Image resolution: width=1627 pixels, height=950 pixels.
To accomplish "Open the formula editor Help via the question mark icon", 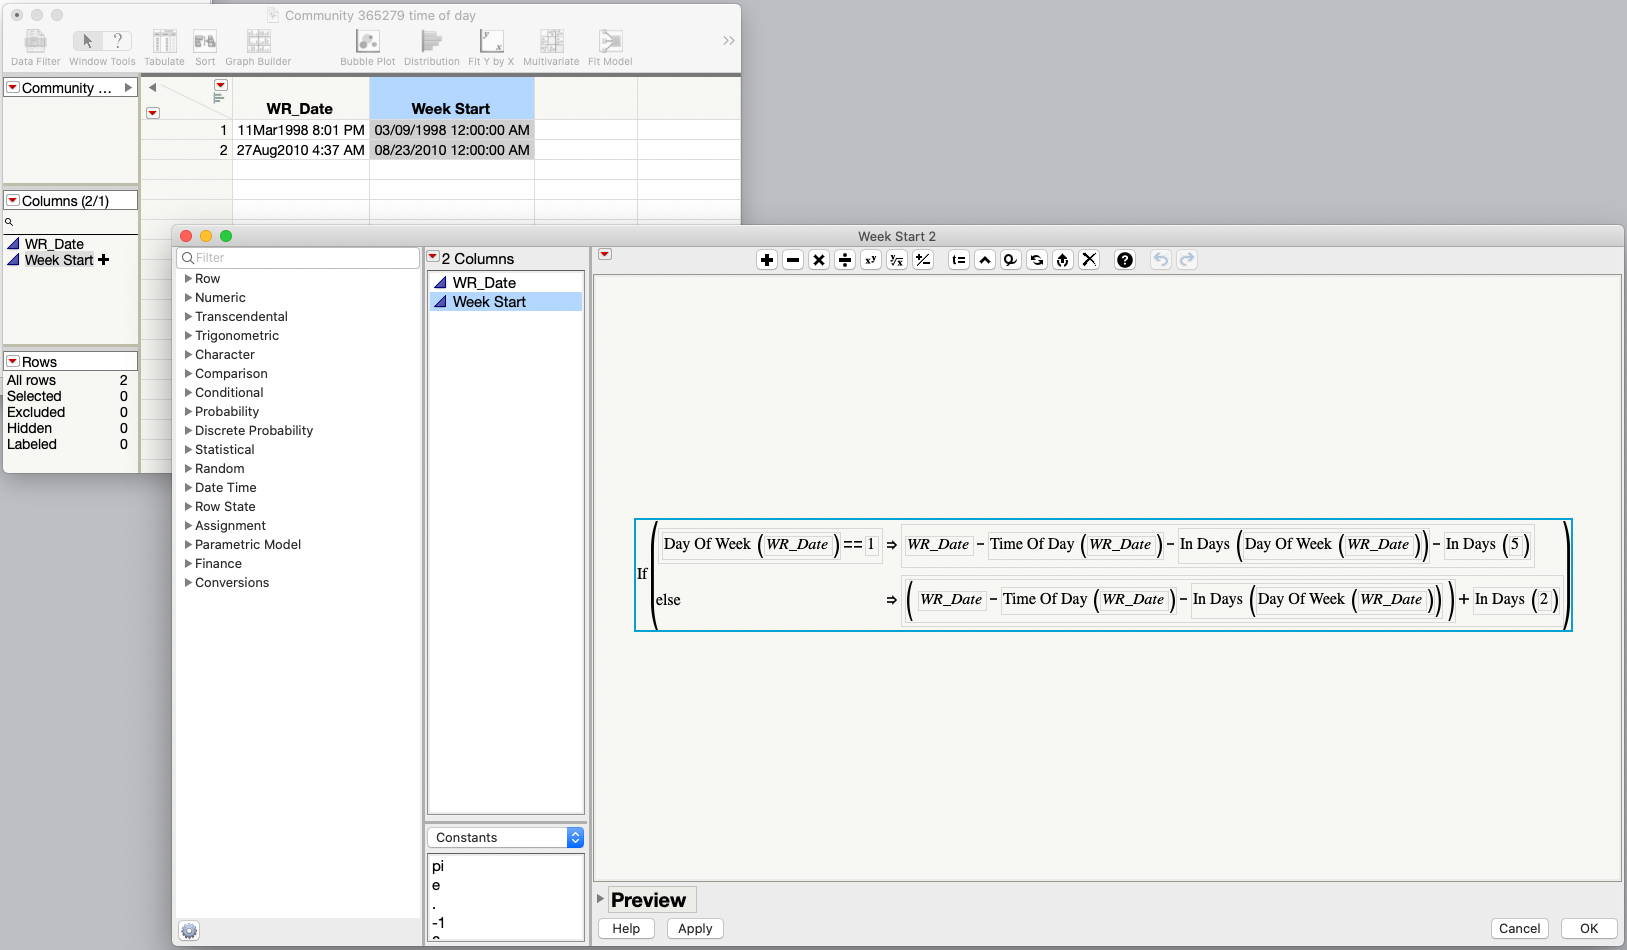I will click(x=1125, y=259).
